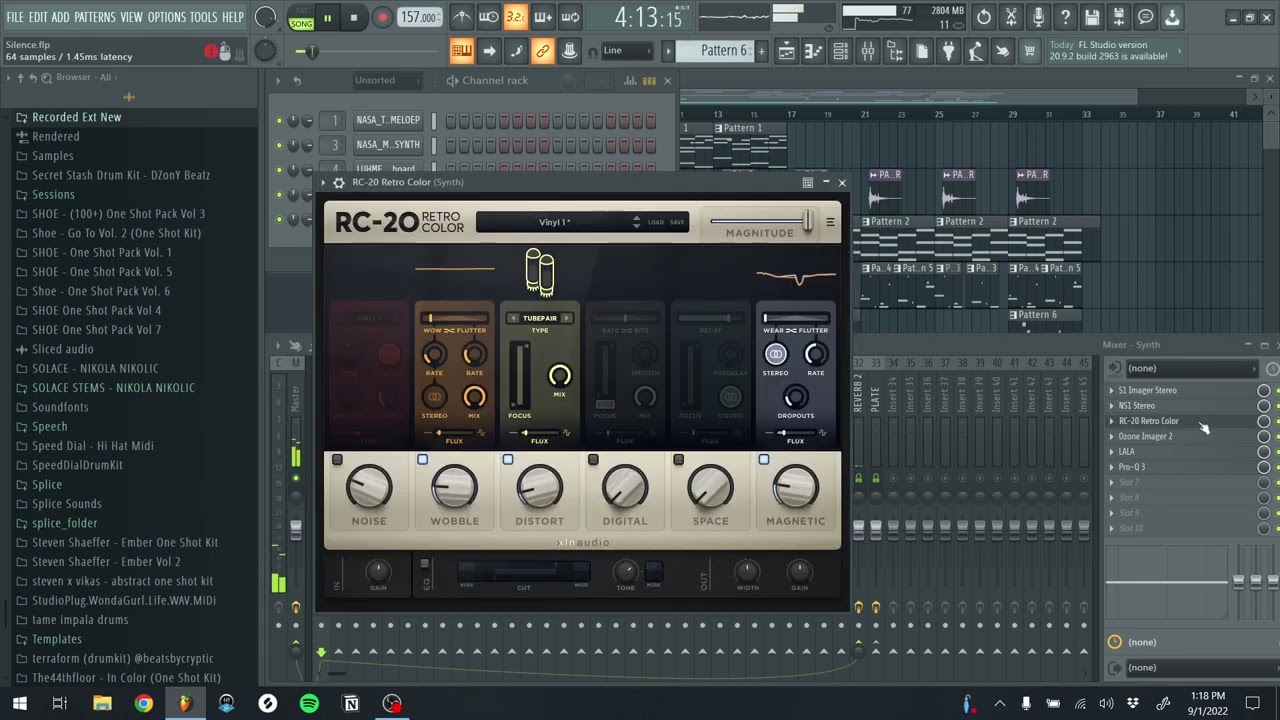Click the RC-20 LOAD preset button
This screenshot has height=720, width=1280.
(x=656, y=222)
